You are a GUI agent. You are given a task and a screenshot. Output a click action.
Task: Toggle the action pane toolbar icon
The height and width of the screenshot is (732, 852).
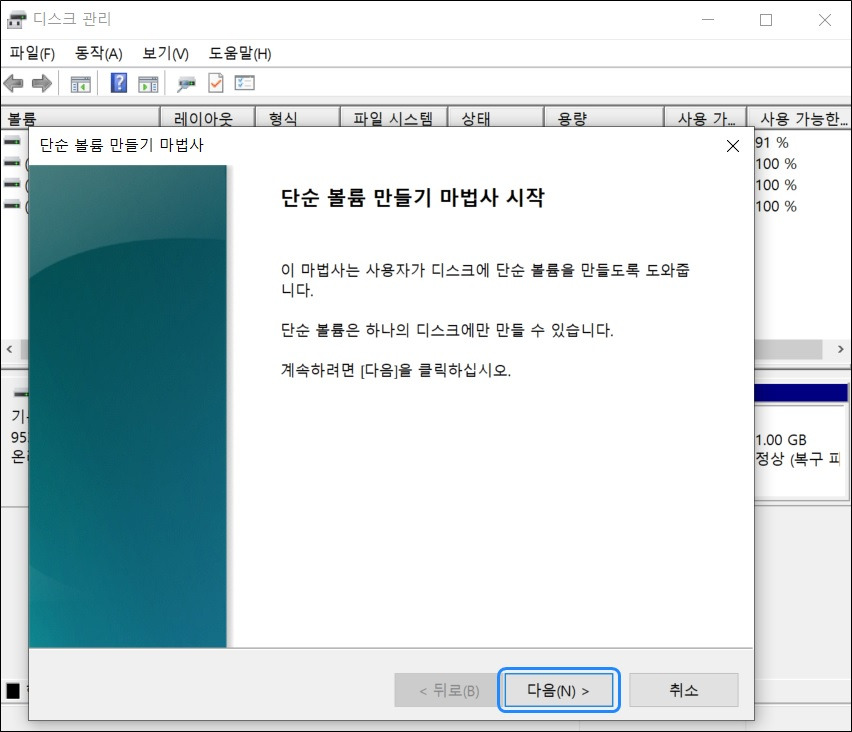[148, 84]
